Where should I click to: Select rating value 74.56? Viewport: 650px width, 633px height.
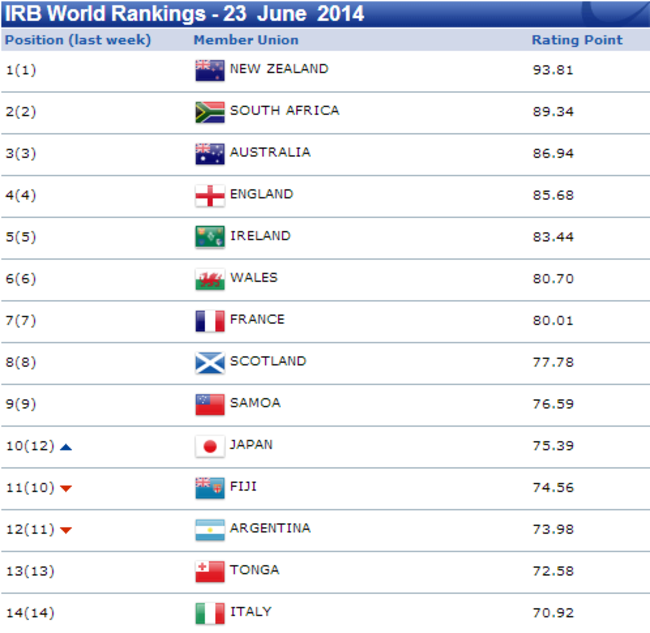(553, 487)
